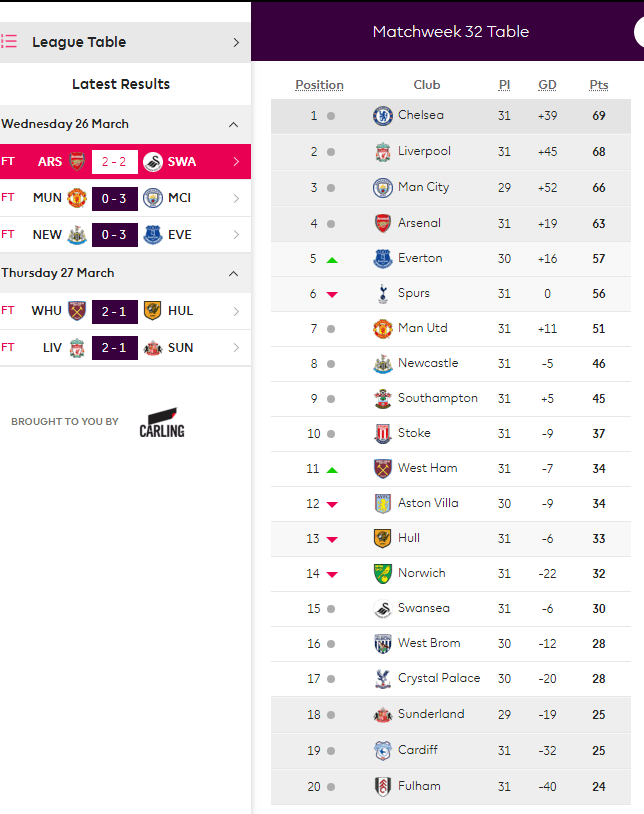
Task: Click the Liverpool crest in table
Action: [x=383, y=152]
